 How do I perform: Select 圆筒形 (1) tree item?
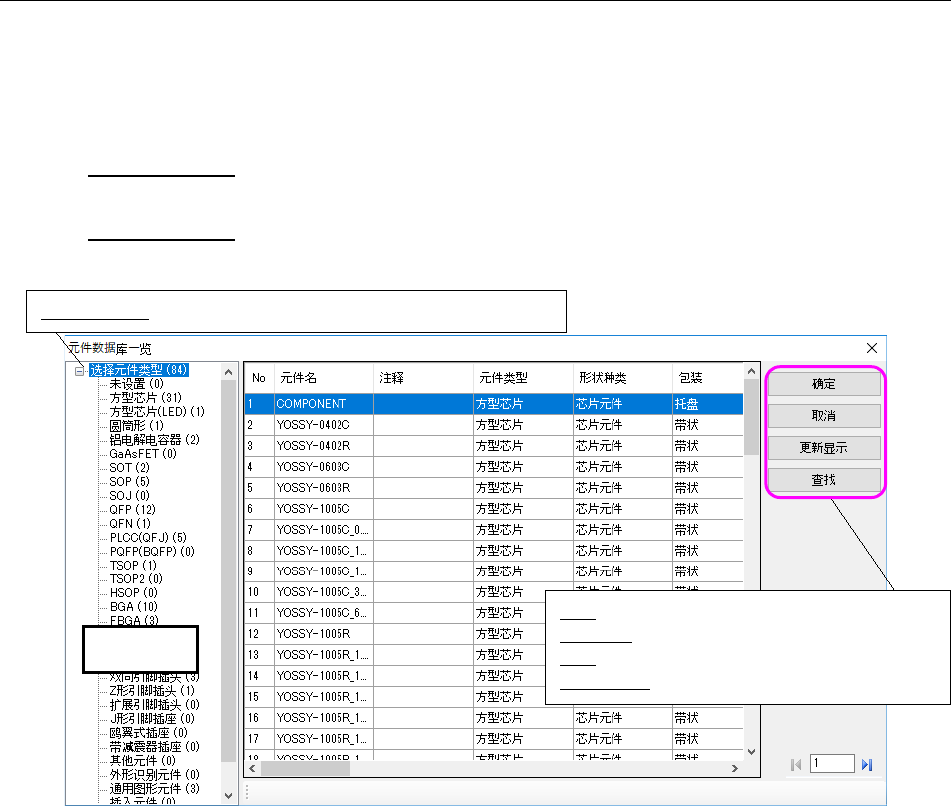(x=136, y=426)
